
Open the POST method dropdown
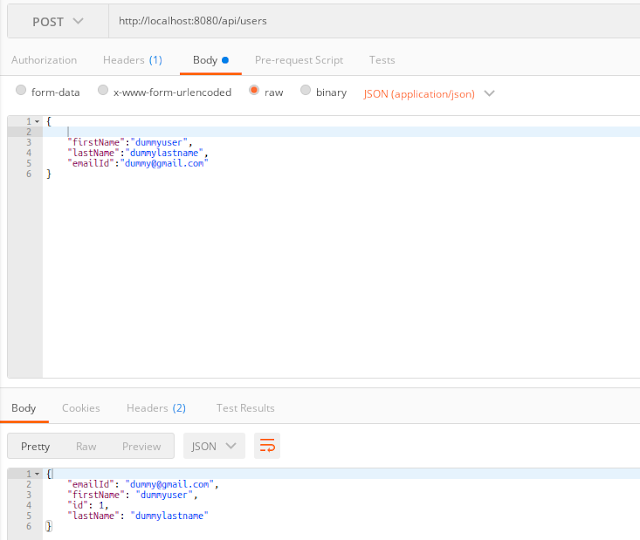pos(58,21)
